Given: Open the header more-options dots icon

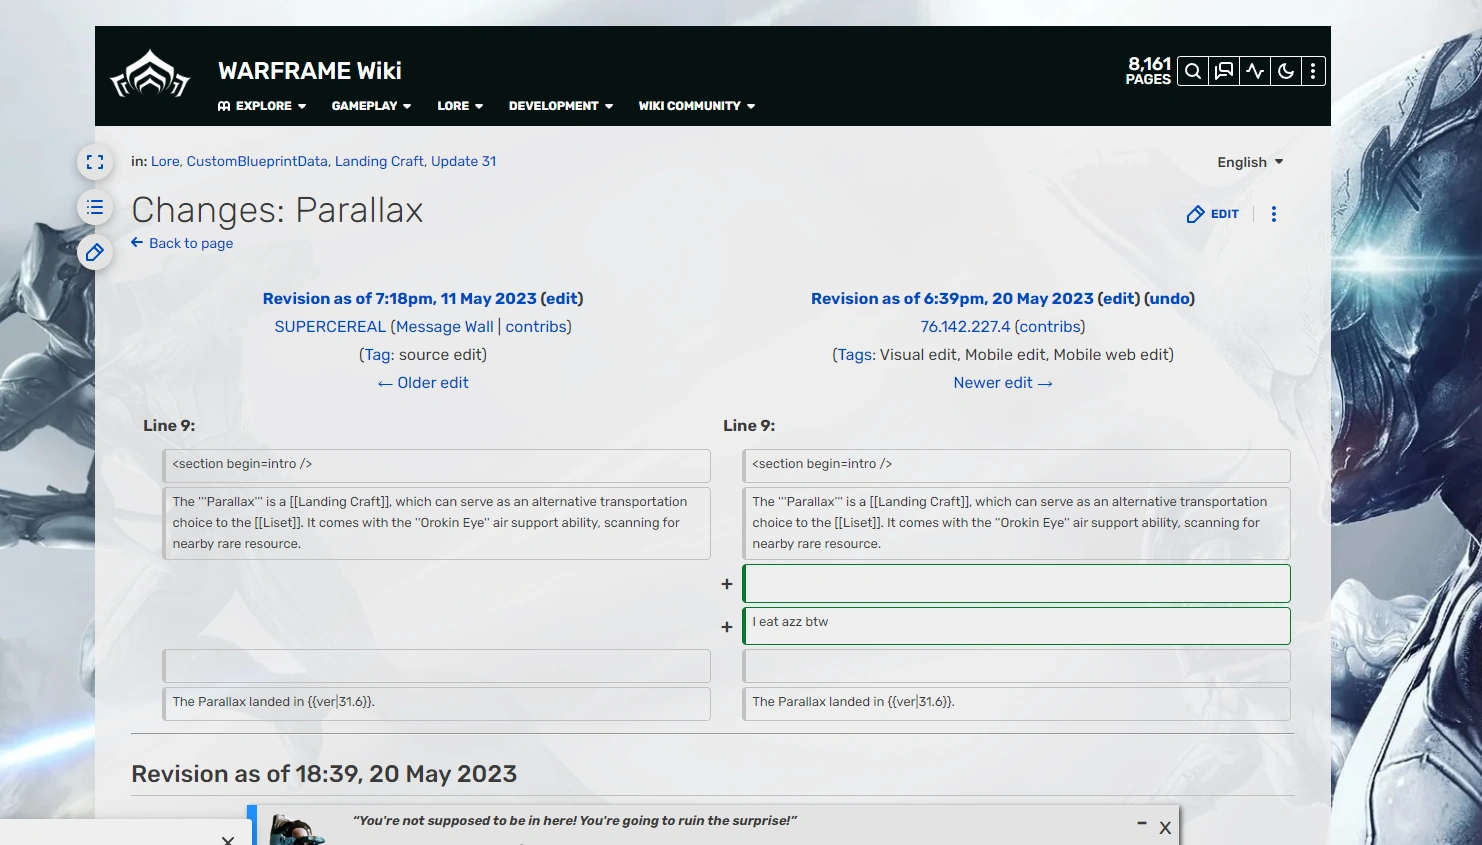Looking at the screenshot, I should coord(1313,71).
